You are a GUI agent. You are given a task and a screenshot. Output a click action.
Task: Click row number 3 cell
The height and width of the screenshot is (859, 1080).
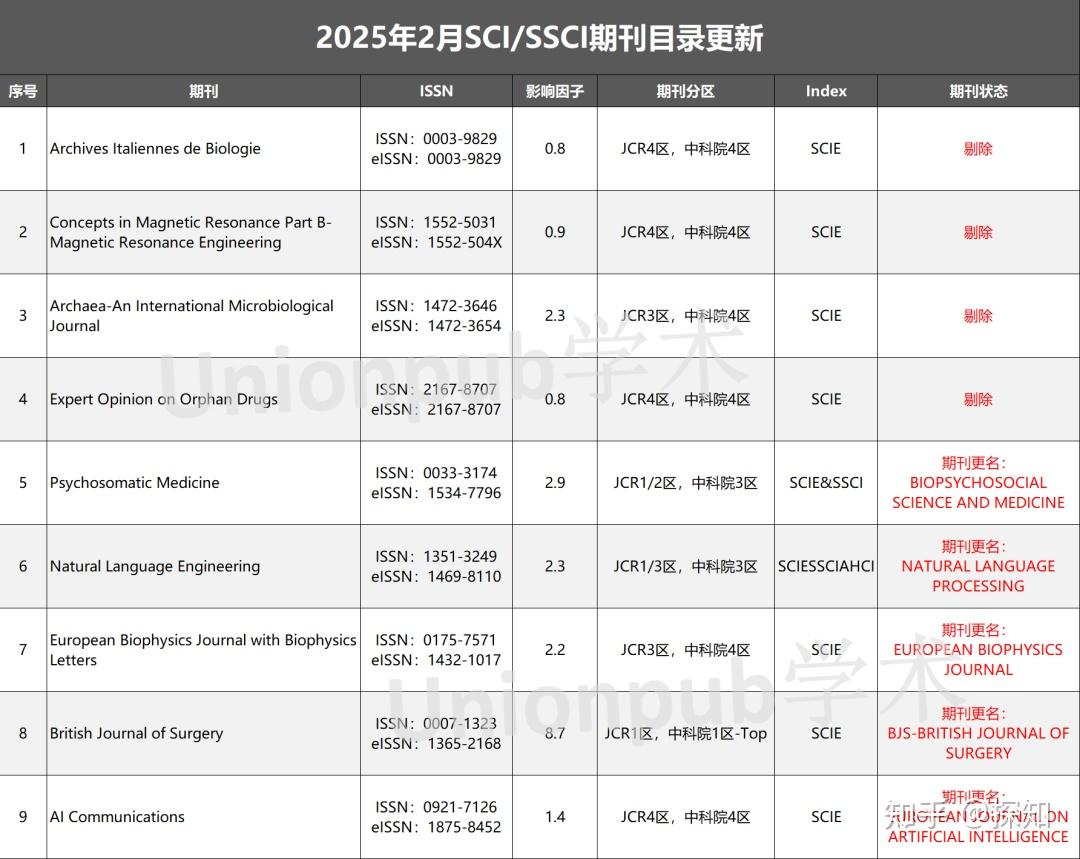[23, 315]
